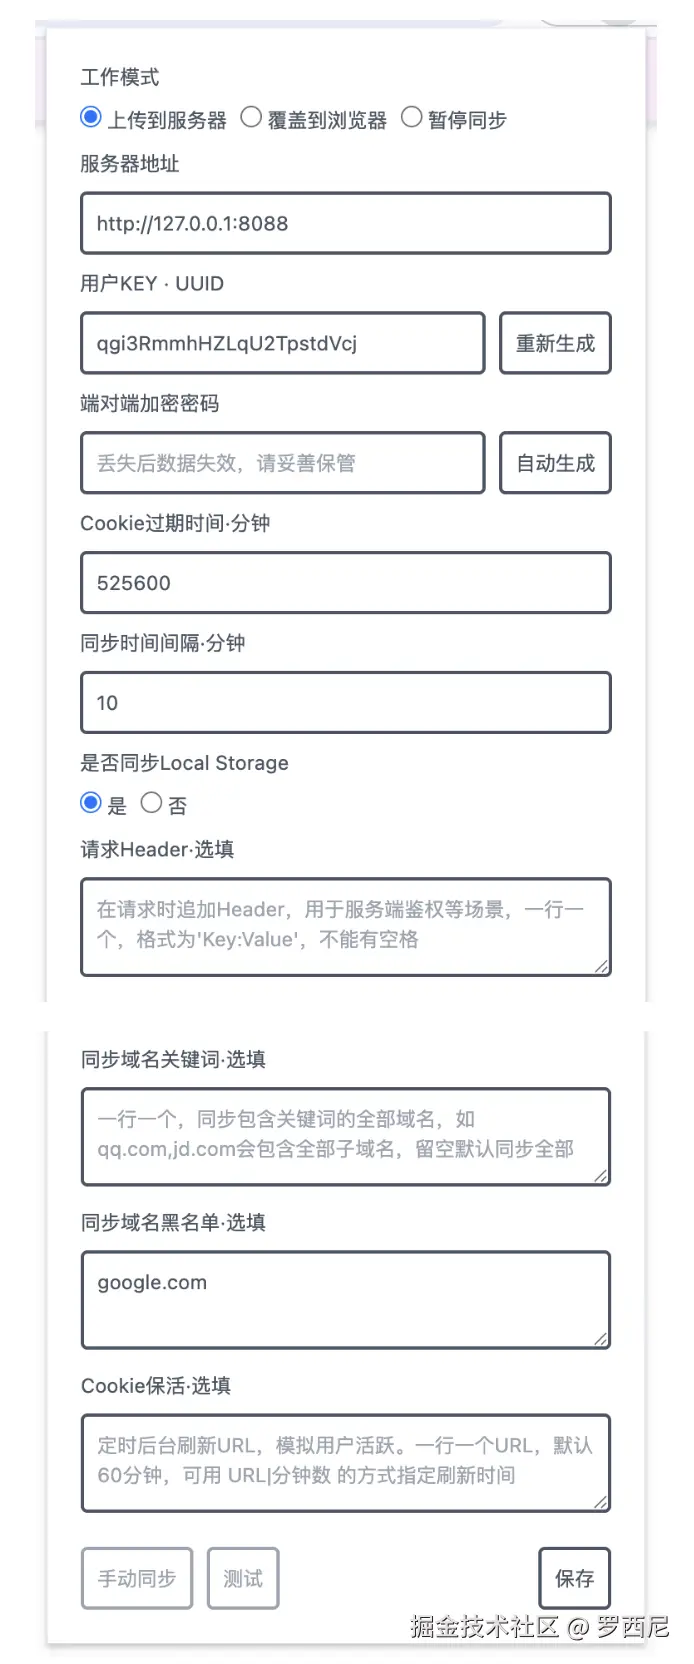The height and width of the screenshot is (1664, 694).
Task: Focus the 同步域名黑名单 textarea
Action: click(345, 1299)
